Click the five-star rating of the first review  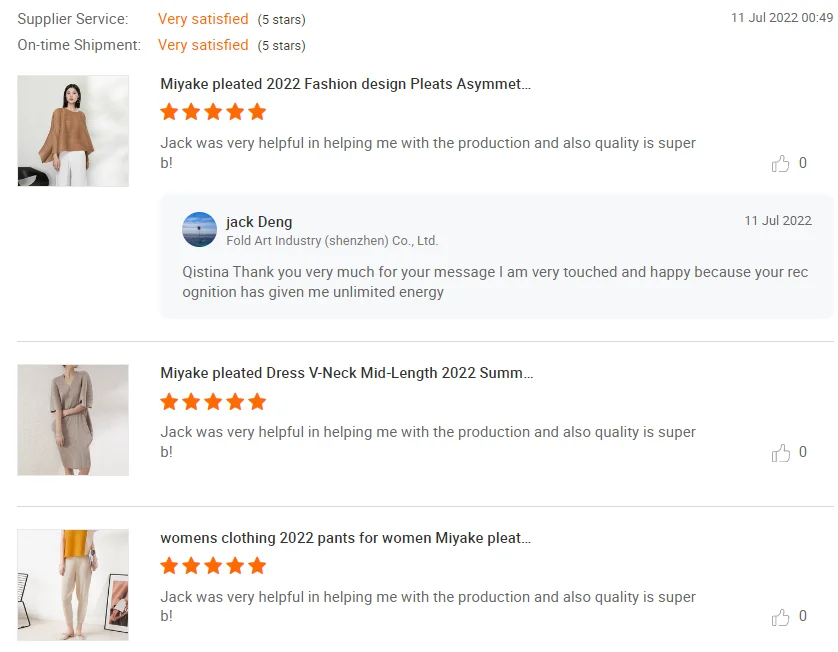(x=213, y=112)
